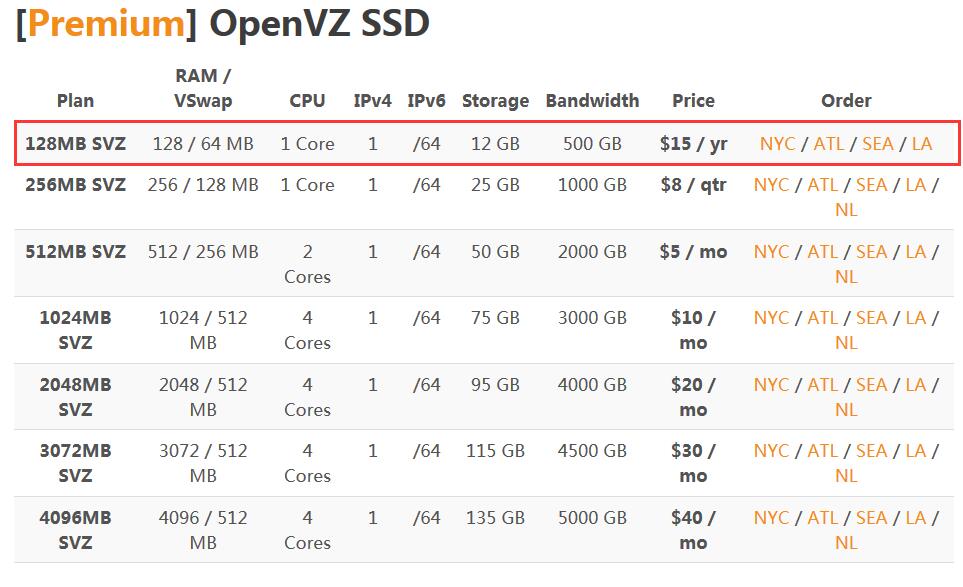The height and width of the screenshot is (587, 963).
Task: Order 4096MB SVZ plan in SEA
Action: [871, 518]
